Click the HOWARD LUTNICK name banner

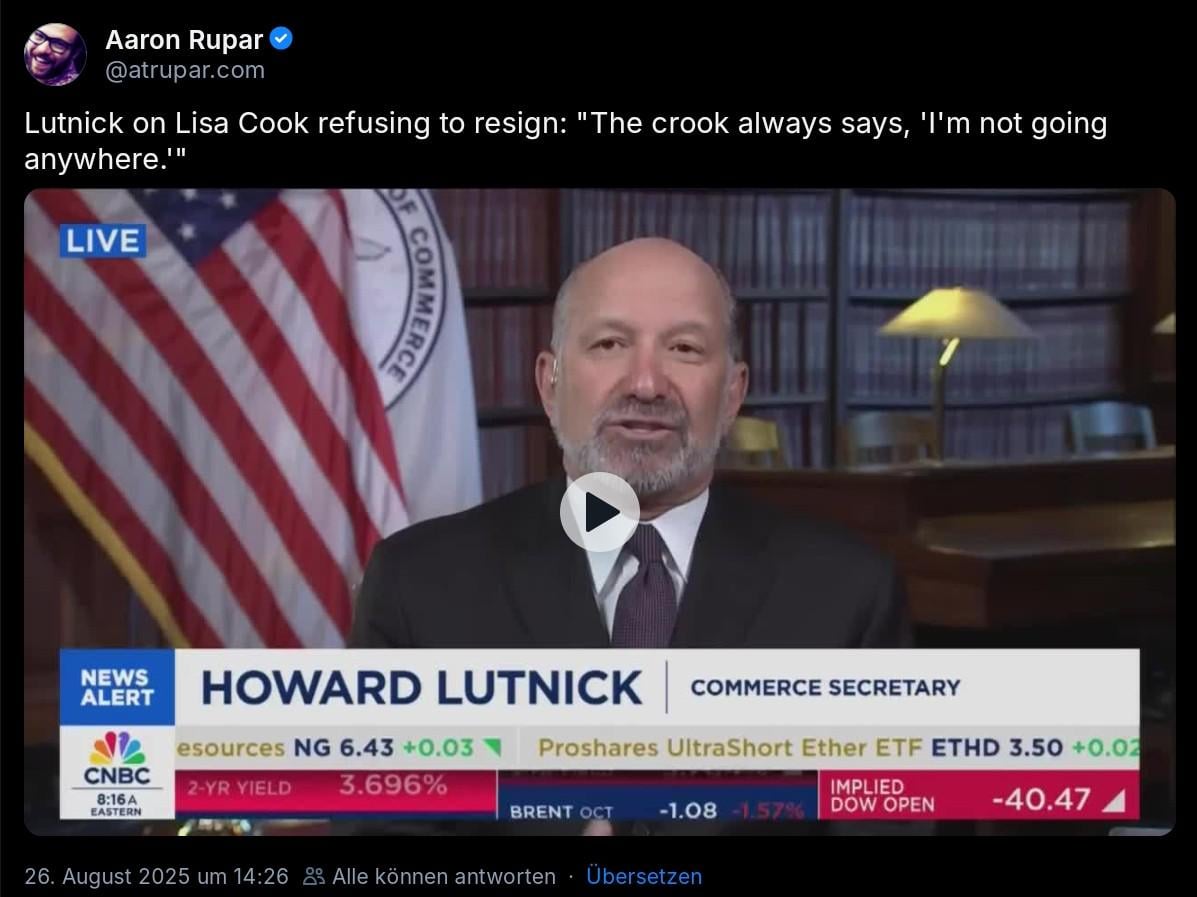coord(421,687)
